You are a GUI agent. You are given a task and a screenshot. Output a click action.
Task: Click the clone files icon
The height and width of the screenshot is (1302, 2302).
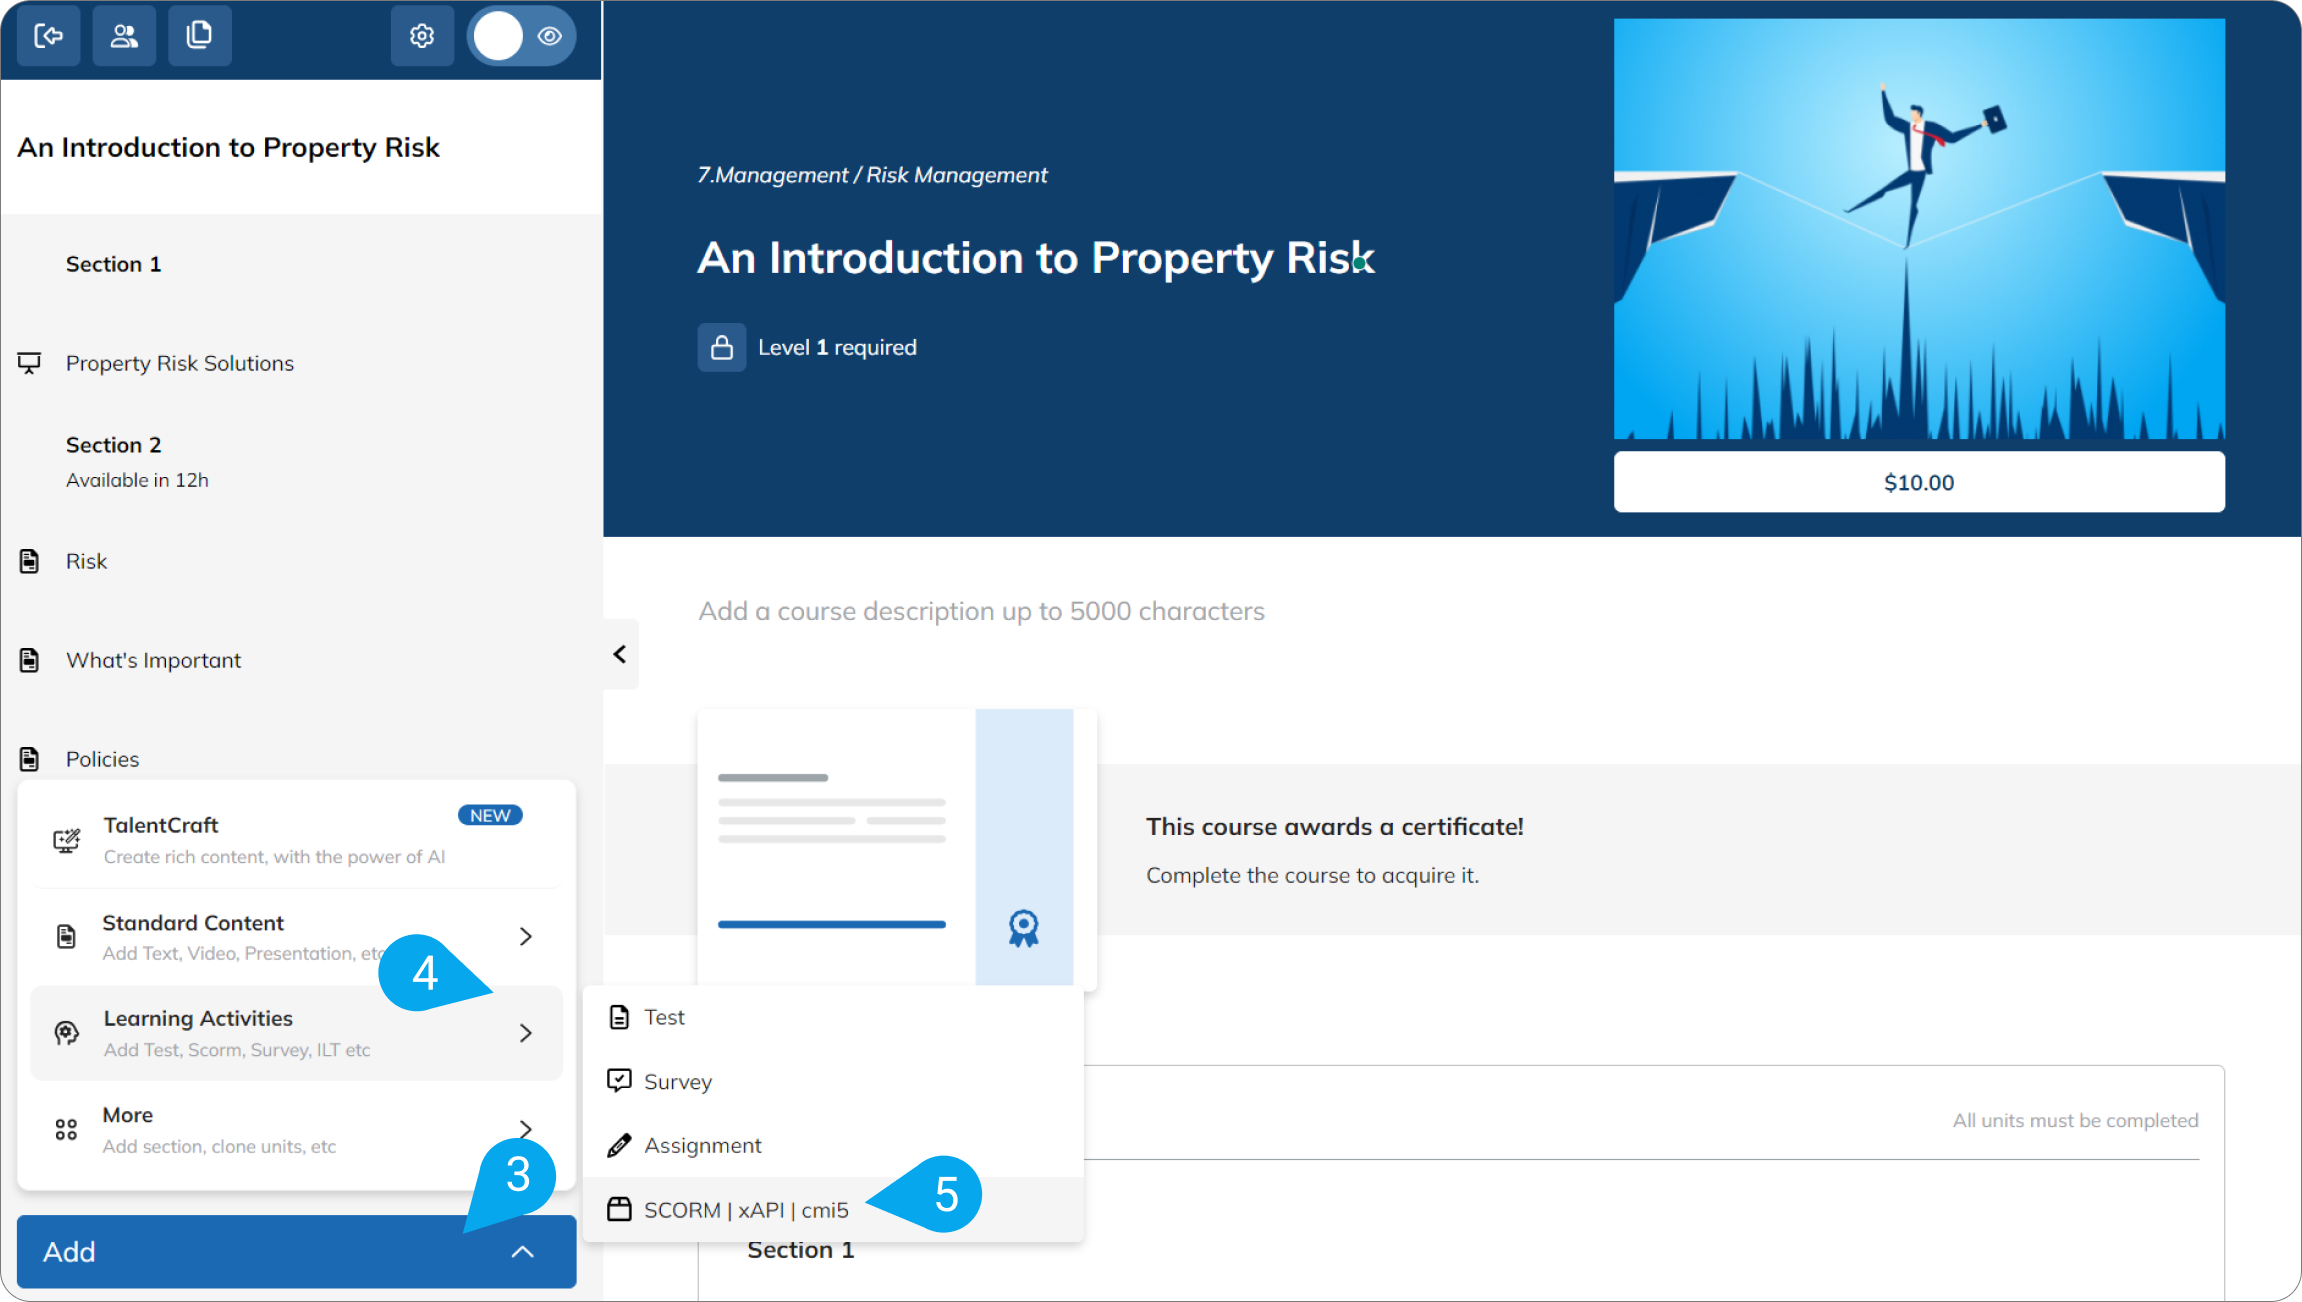coord(200,36)
